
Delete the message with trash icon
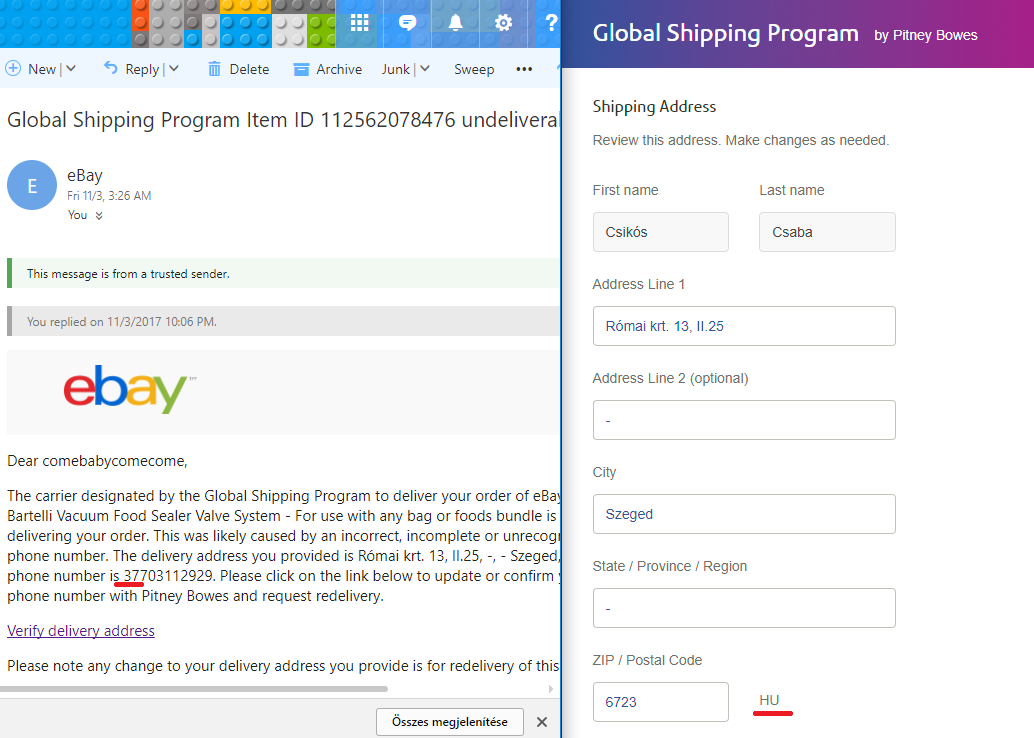[238, 69]
